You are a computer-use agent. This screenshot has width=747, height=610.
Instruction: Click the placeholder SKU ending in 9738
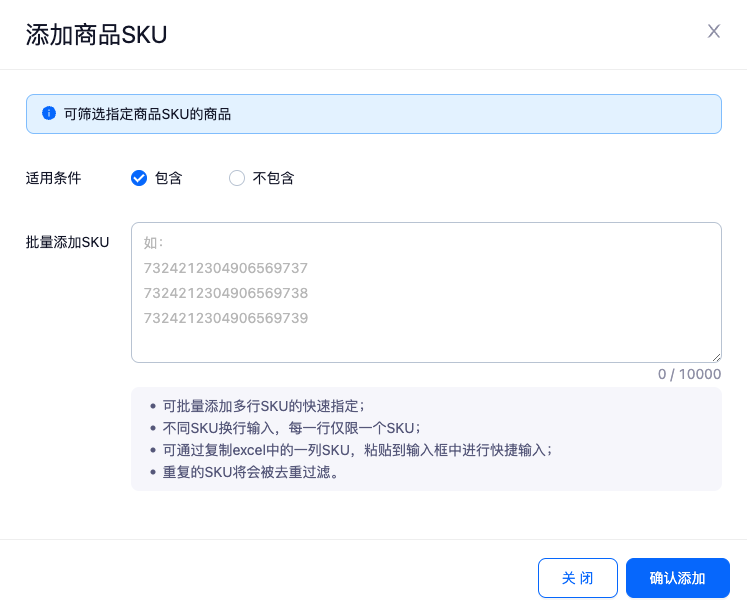pyautogui.click(x=226, y=293)
